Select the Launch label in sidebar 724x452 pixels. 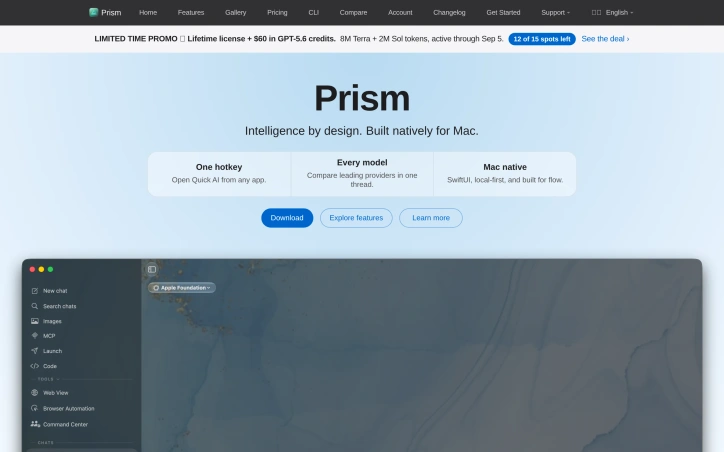52,351
